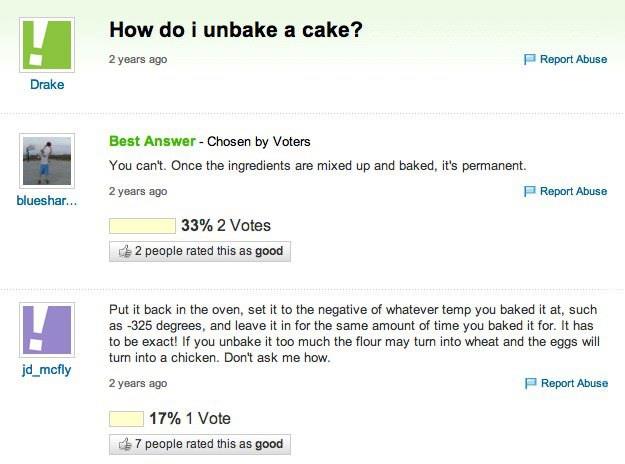Click the 17% vote progress bar
The width and height of the screenshot is (625, 464).
click(126, 419)
